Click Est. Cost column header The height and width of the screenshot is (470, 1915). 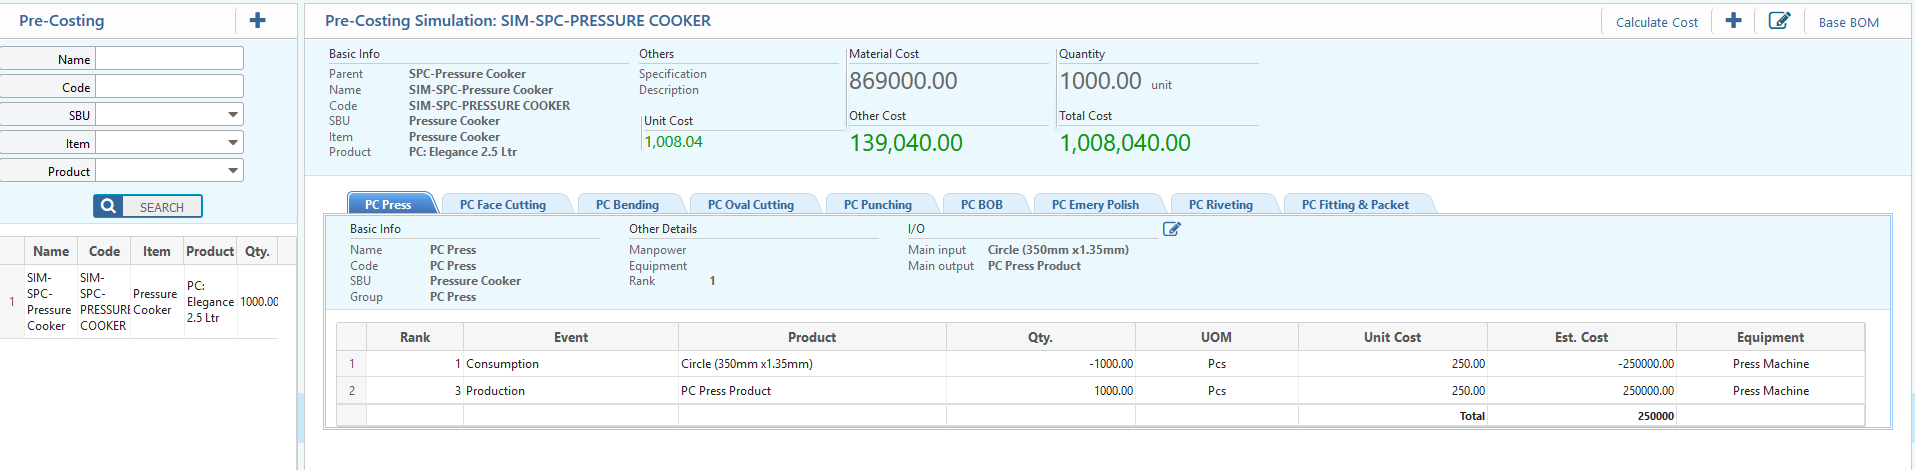click(1581, 337)
